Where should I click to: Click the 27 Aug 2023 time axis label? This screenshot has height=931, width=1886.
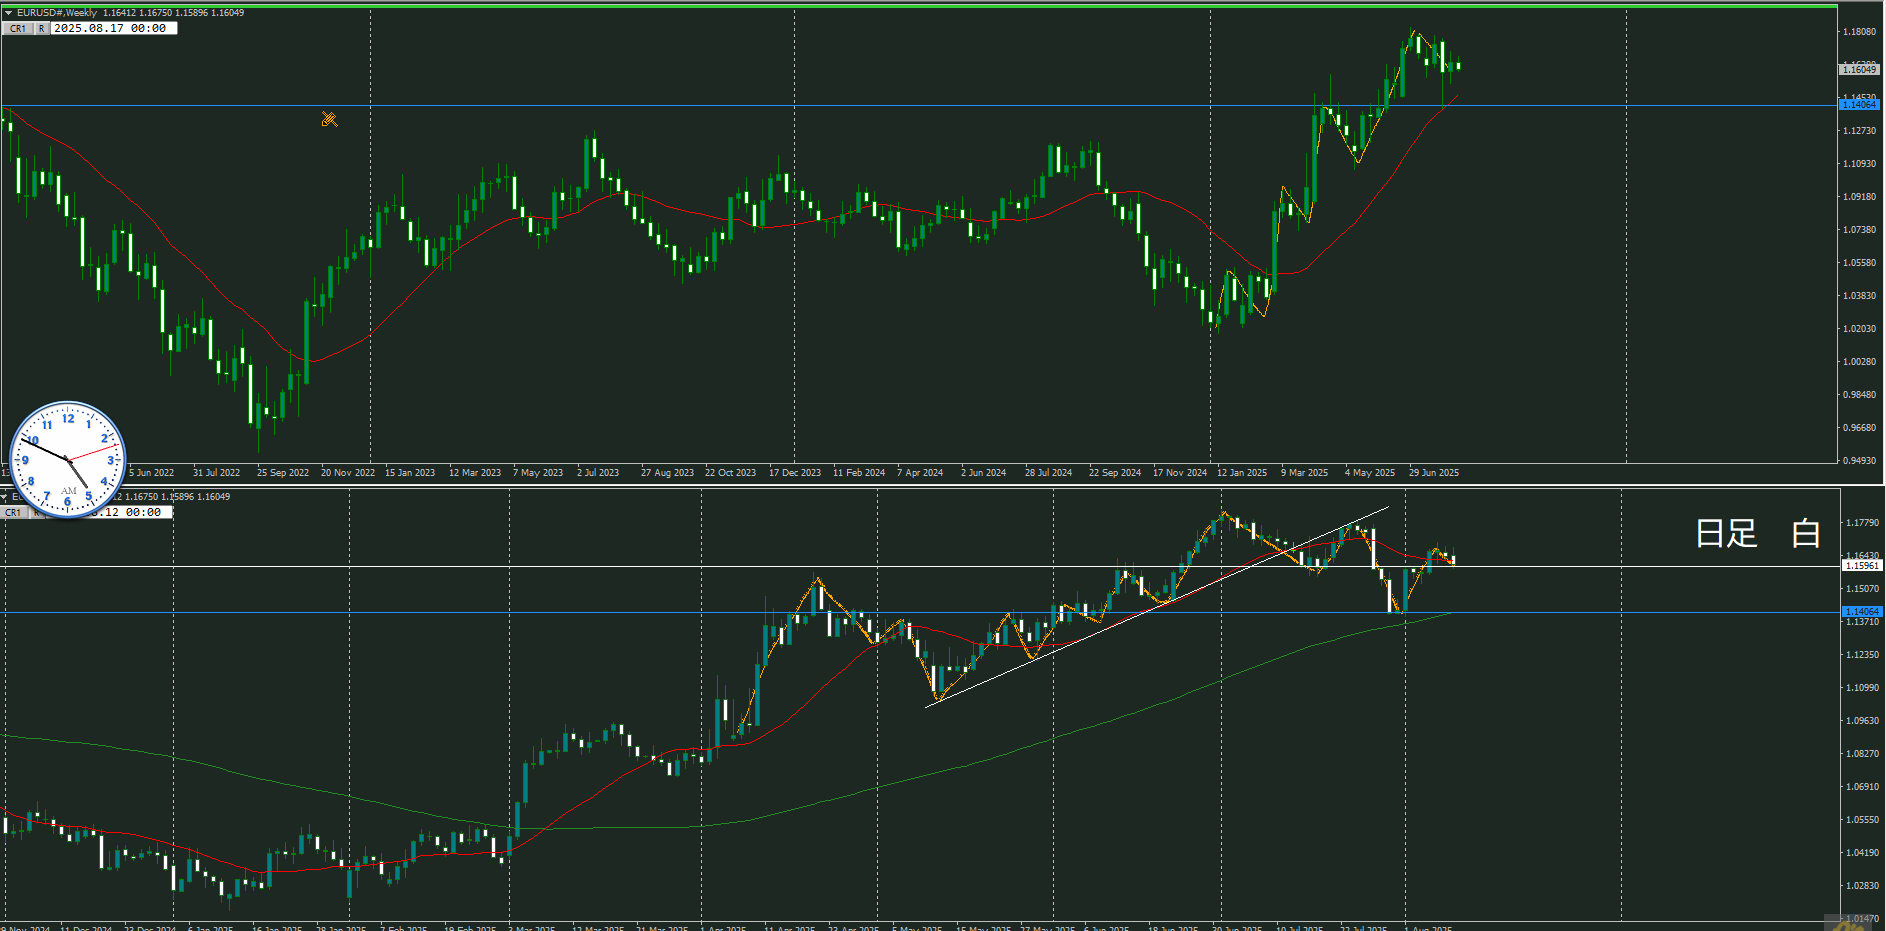click(667, 473)
